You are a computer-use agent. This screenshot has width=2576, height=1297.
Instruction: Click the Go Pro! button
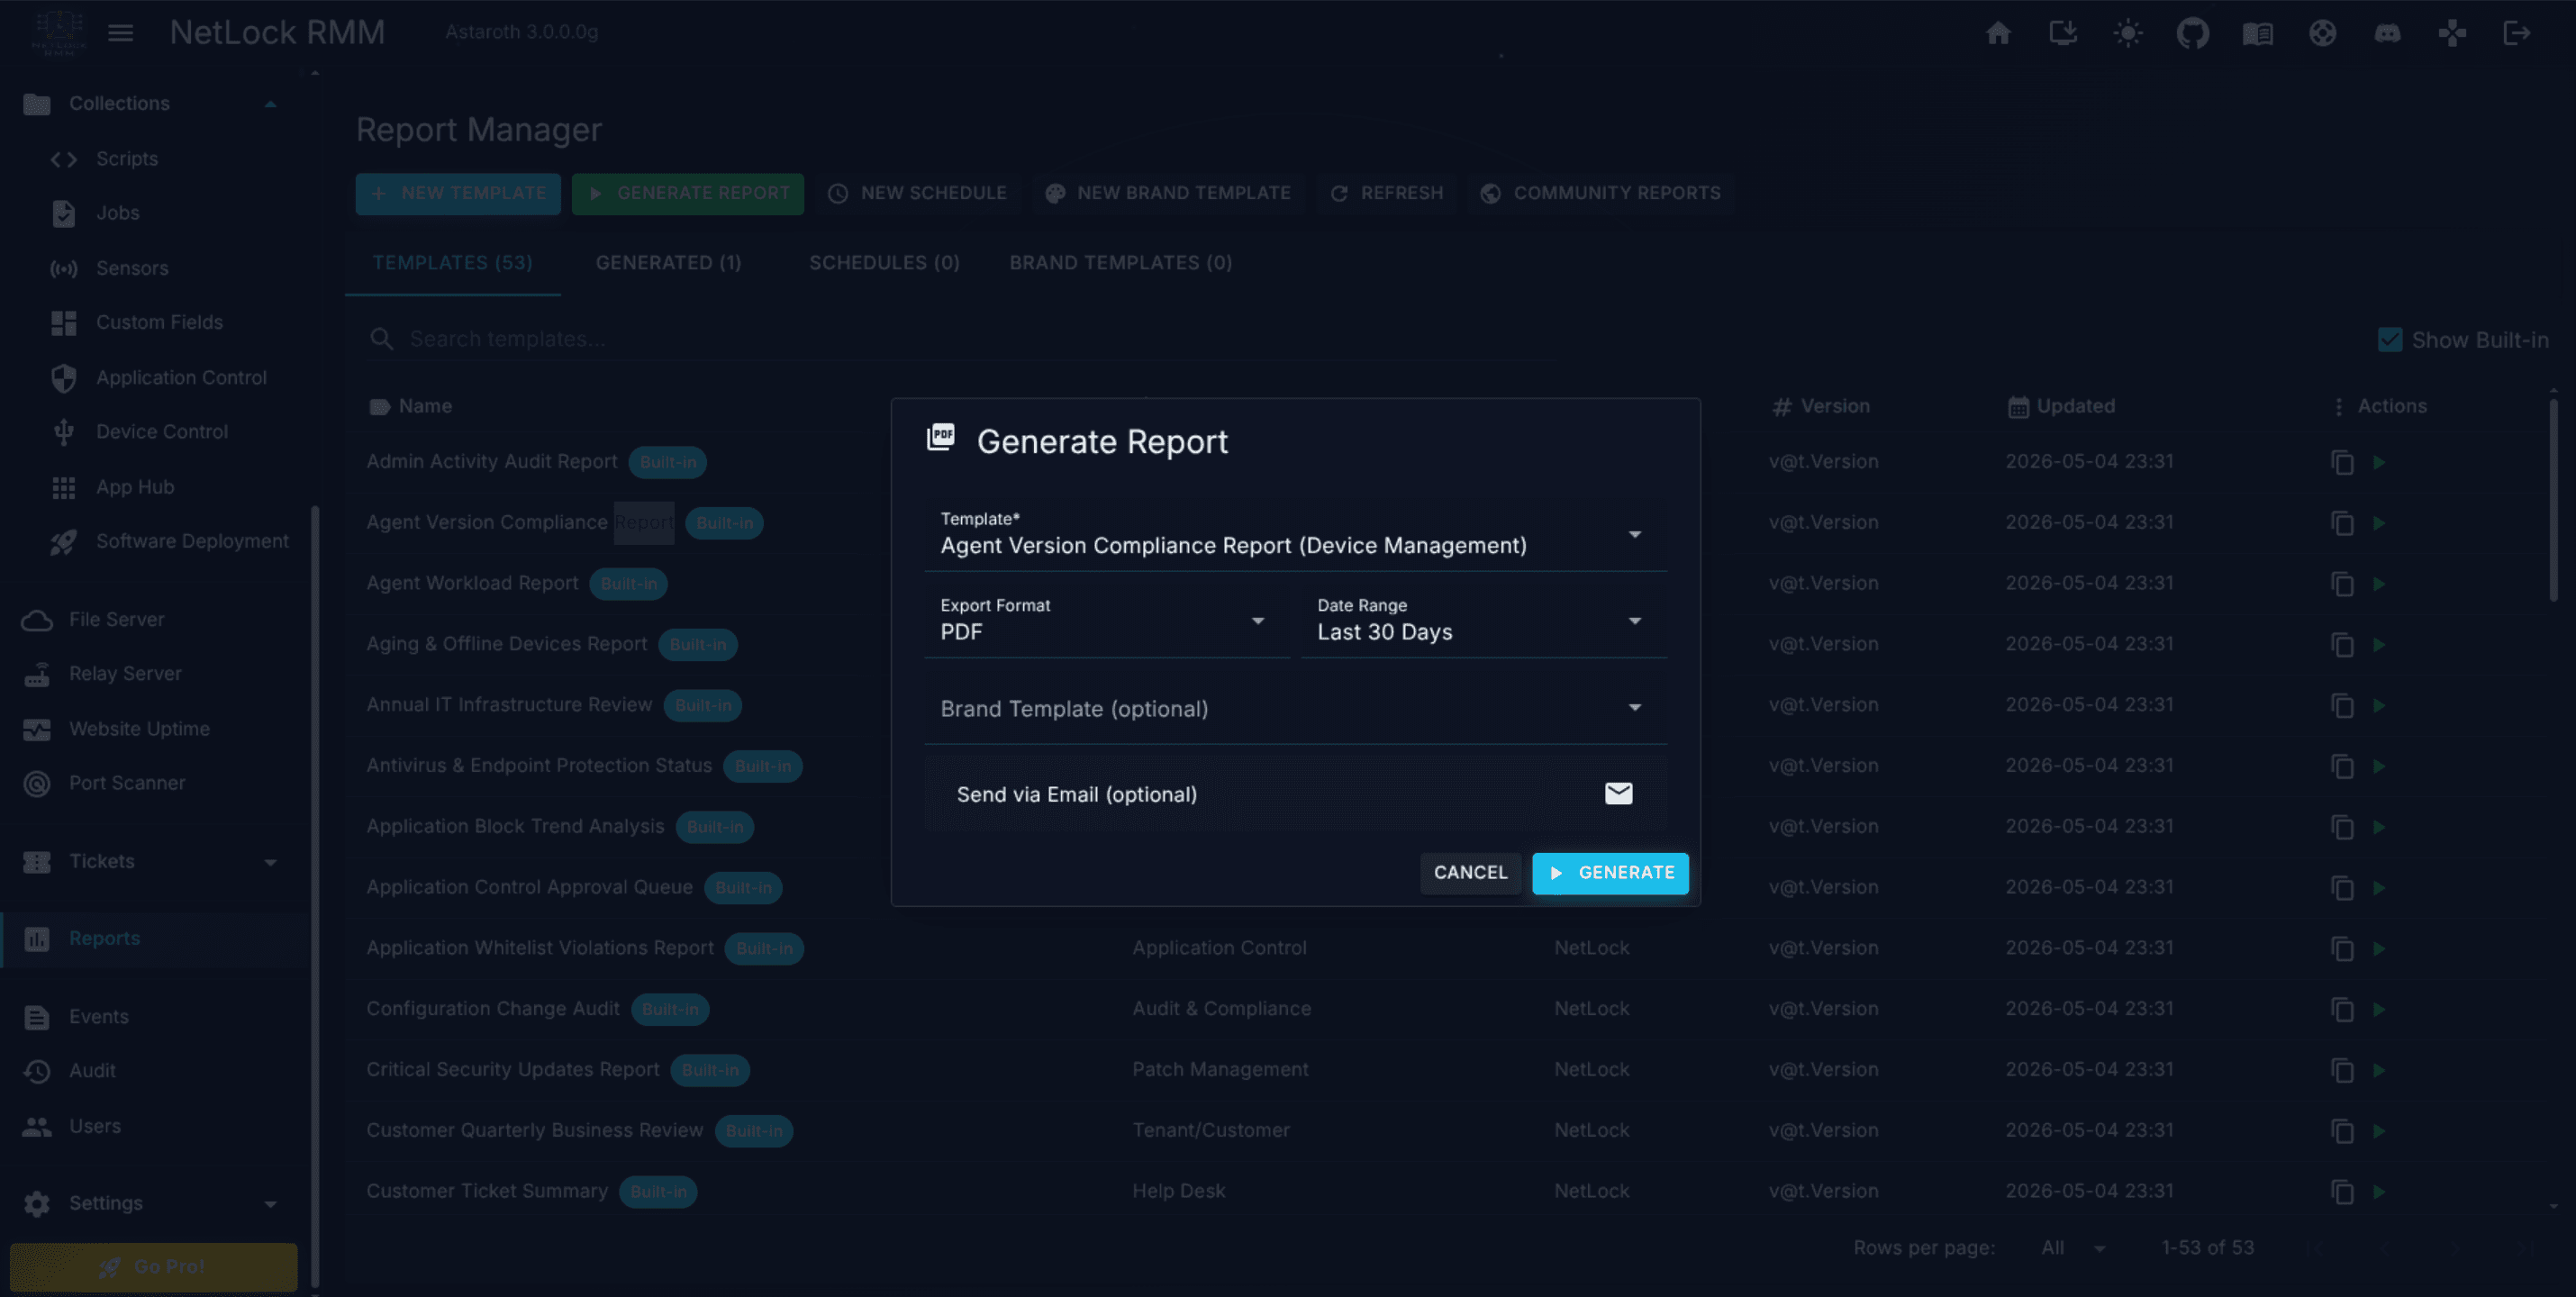point(153,1267)
